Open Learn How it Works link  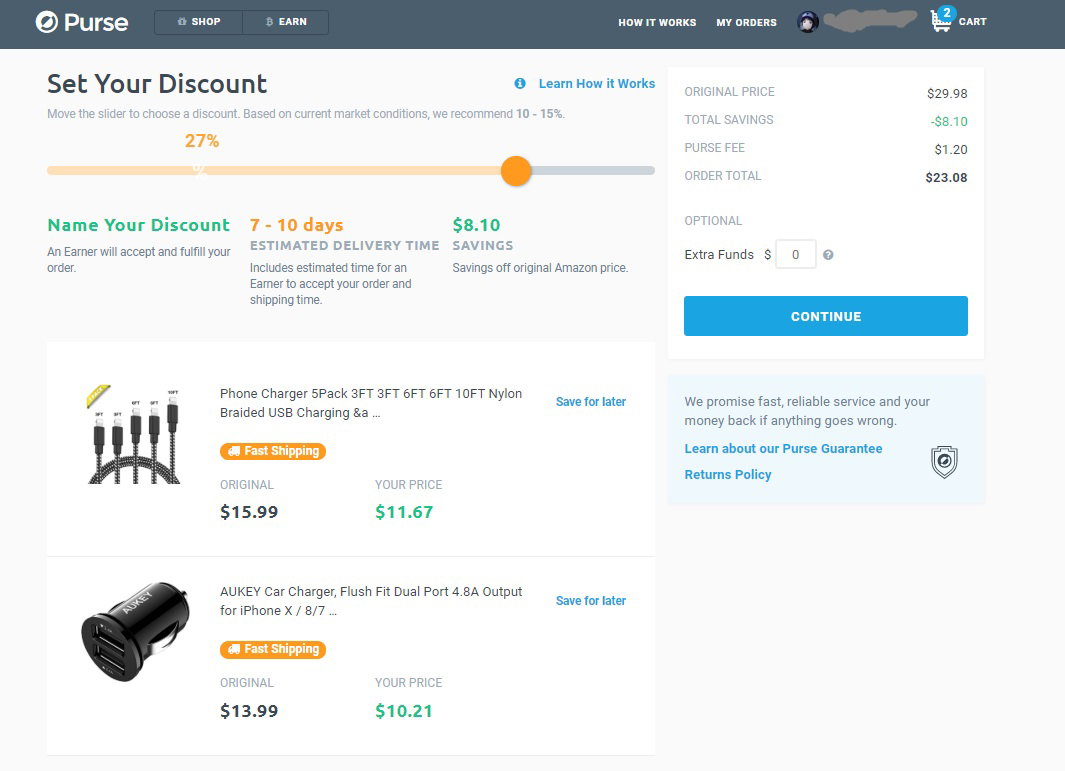(596, 84)
